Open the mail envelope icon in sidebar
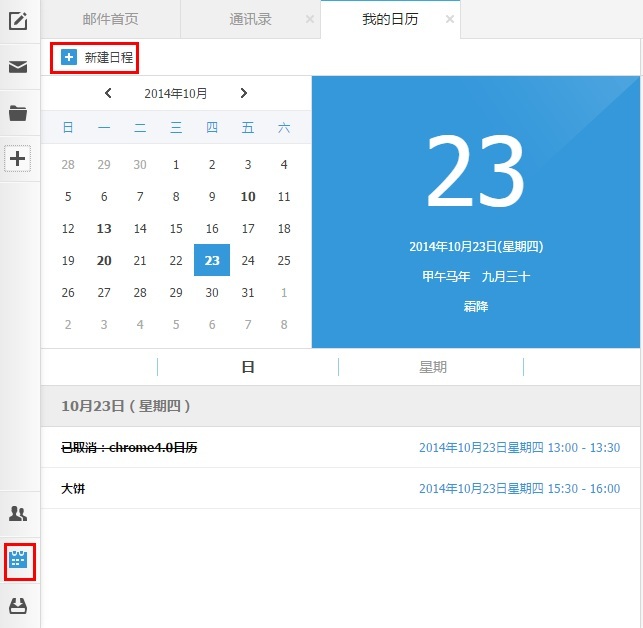The width and height of the screenshot is (643, 628). (x=18, y=67)
